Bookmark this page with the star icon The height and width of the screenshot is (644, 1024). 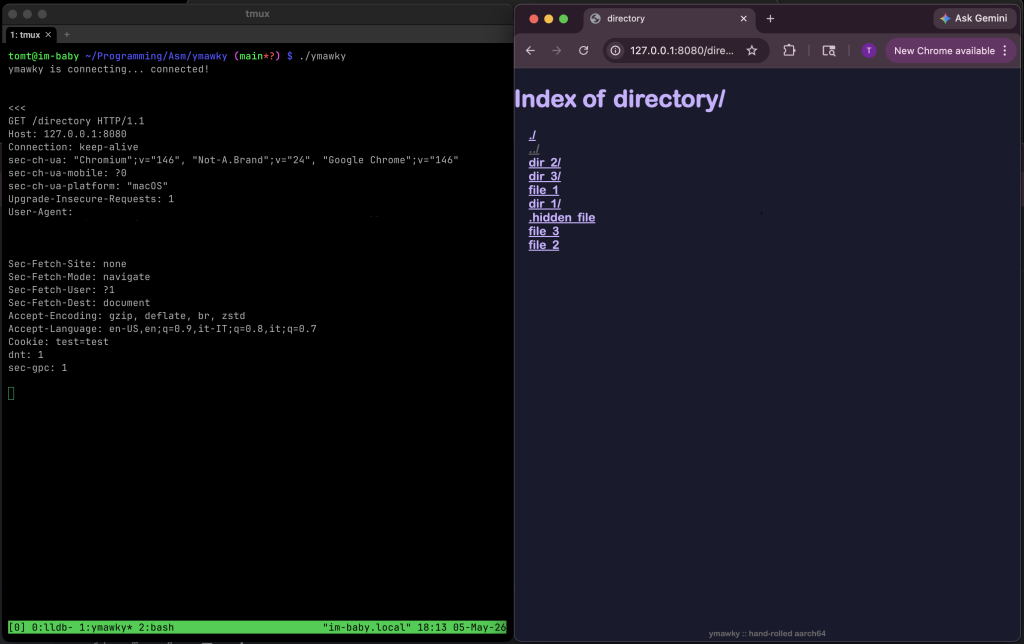pyautogui.click(x=752, y=51)
